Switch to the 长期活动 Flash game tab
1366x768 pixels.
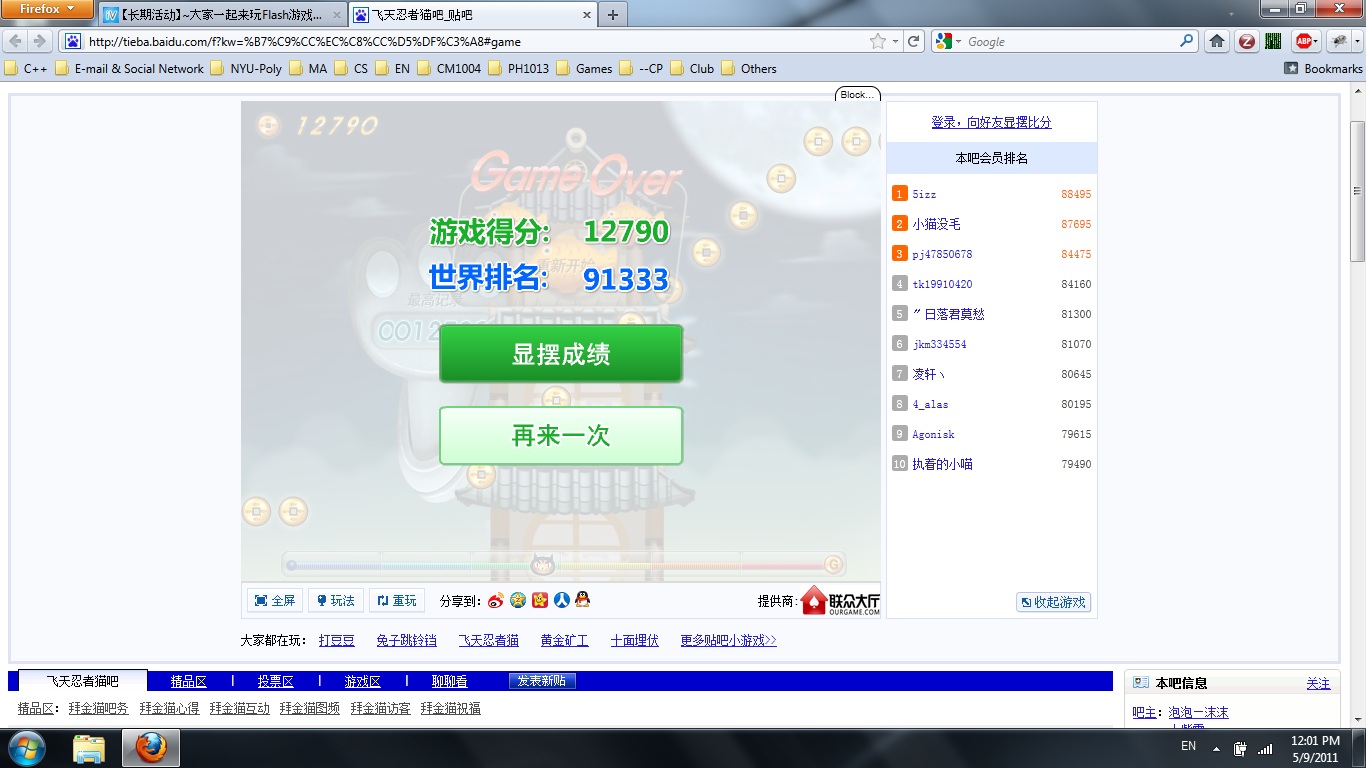pos(222,15)
